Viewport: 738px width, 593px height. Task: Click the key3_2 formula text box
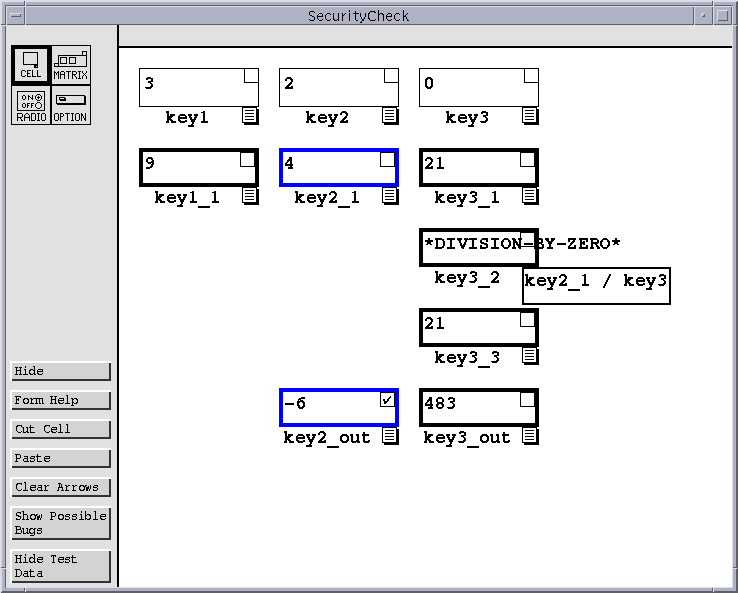pyautogui.click(x=596, y=285)
